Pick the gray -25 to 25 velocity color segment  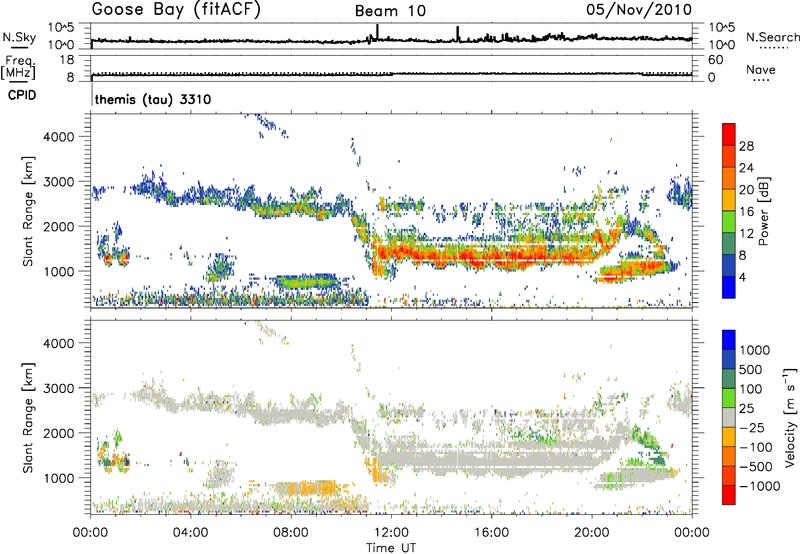tap(729, 417)
